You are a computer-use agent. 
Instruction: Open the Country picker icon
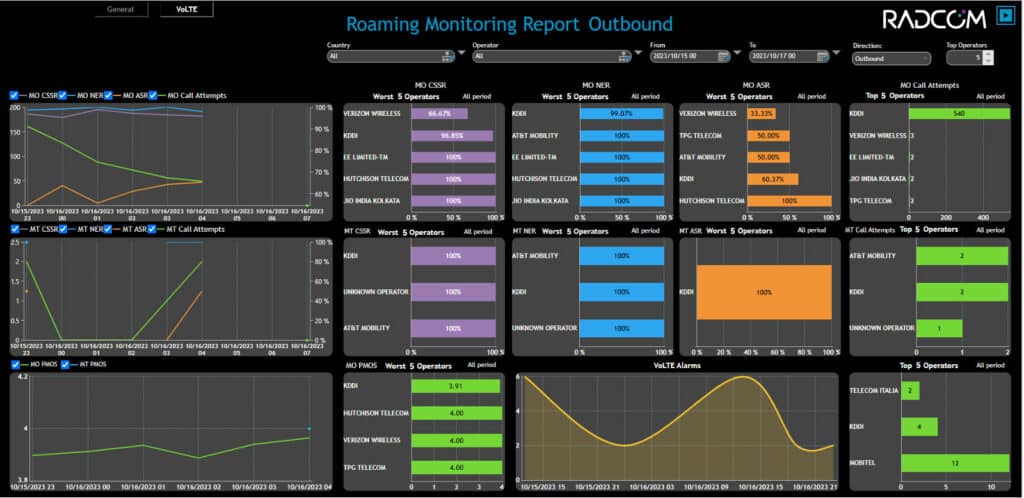click(x=447, y=57)
